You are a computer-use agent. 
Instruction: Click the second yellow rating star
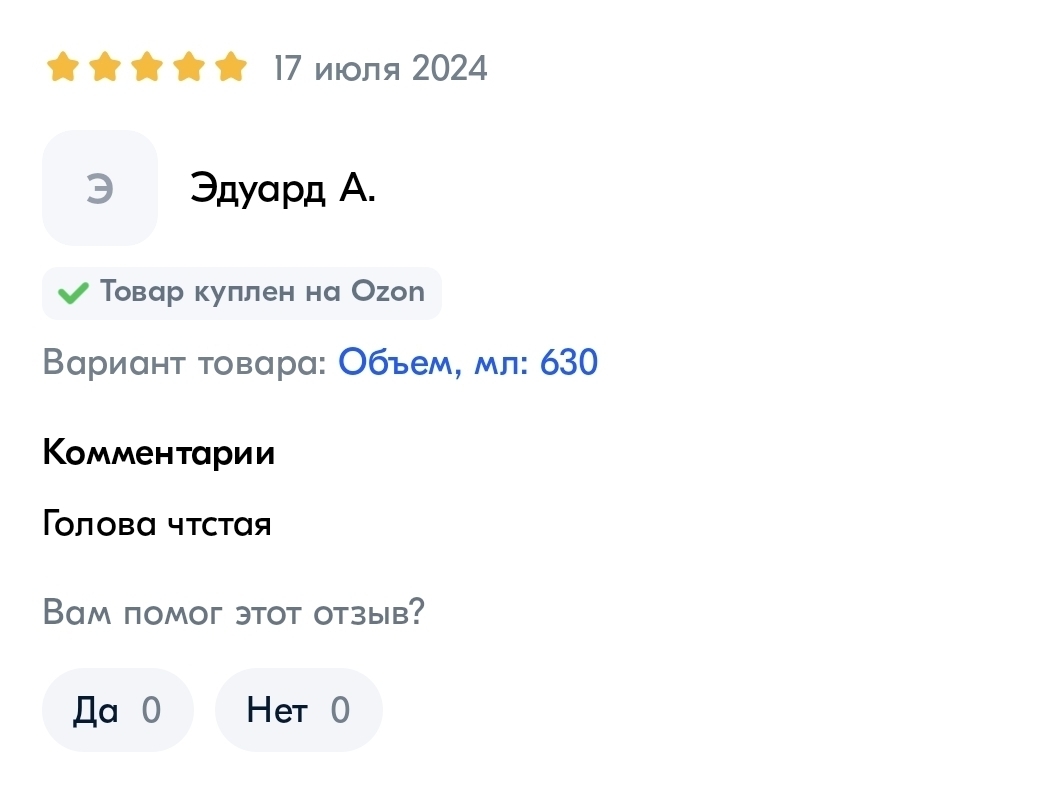coord(104,68)
